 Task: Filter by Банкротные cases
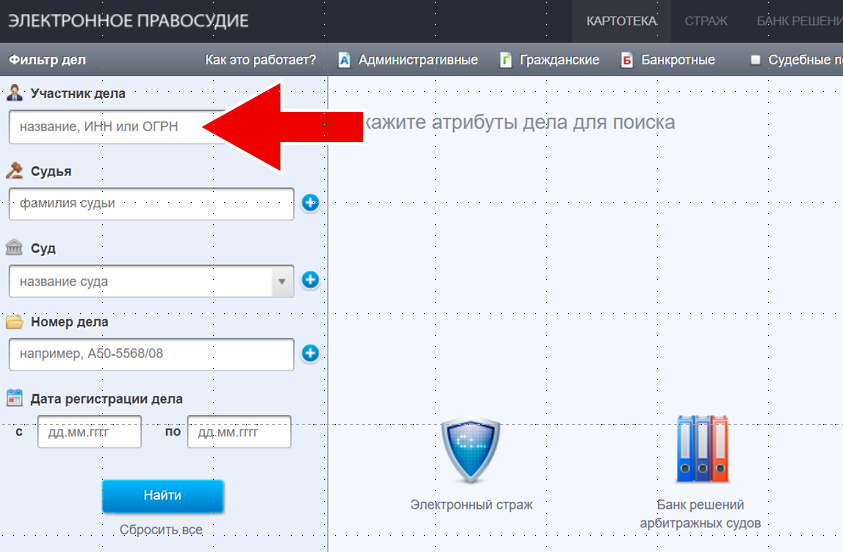click(x=678, y=60)
